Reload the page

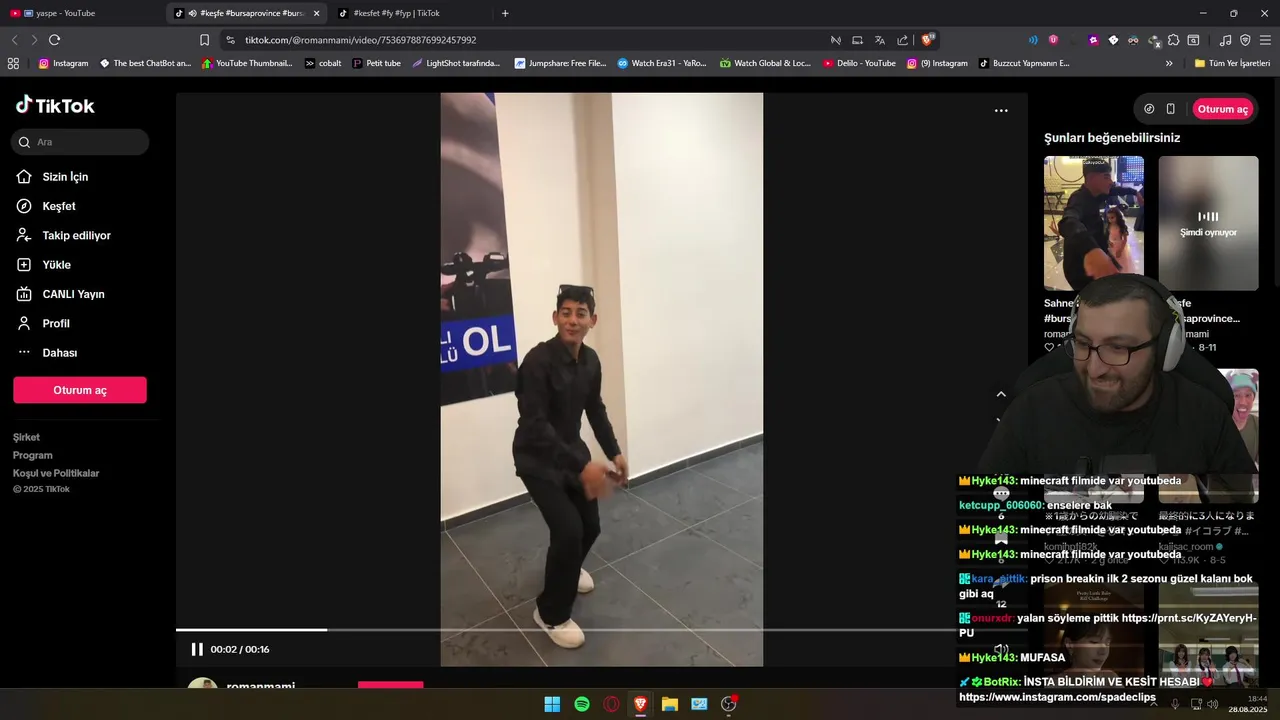[x=54, y=40]
